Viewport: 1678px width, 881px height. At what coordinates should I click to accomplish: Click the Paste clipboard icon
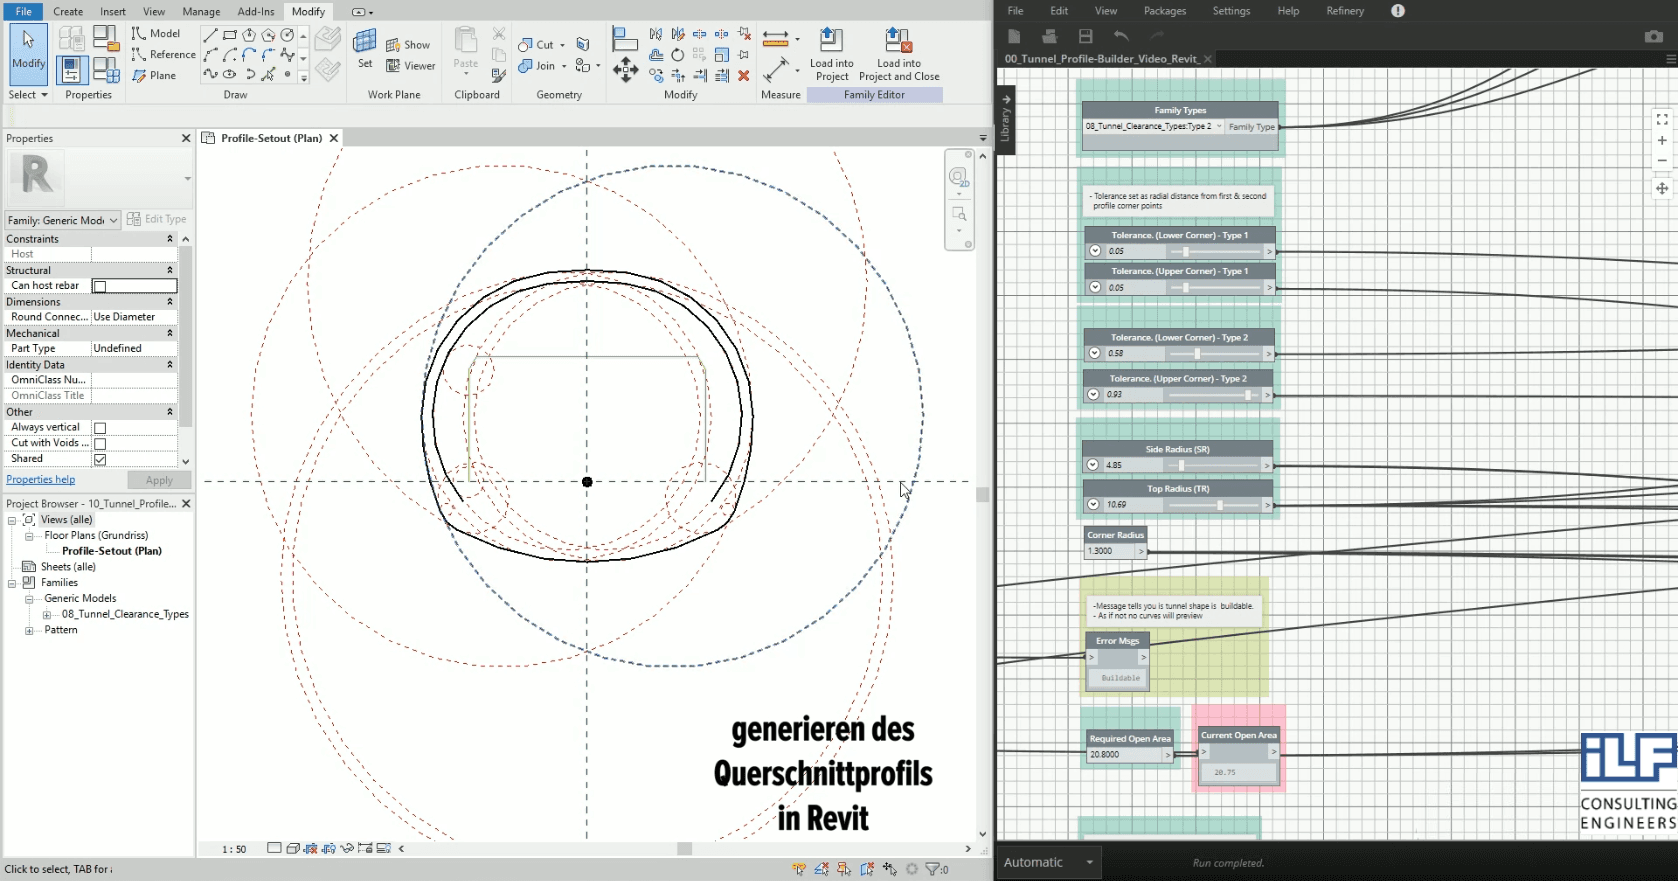466,49
